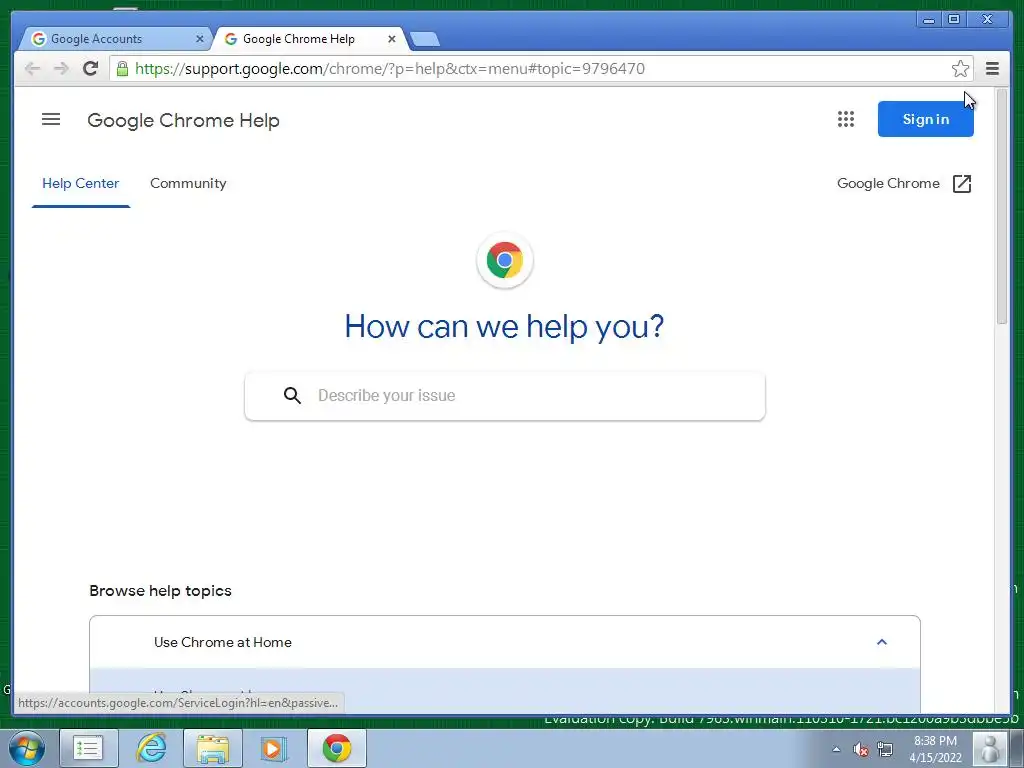This screenshot has width=1024, height=768.
Task: Go back with the browser back arrow
Action: click(x=32, y=69)
